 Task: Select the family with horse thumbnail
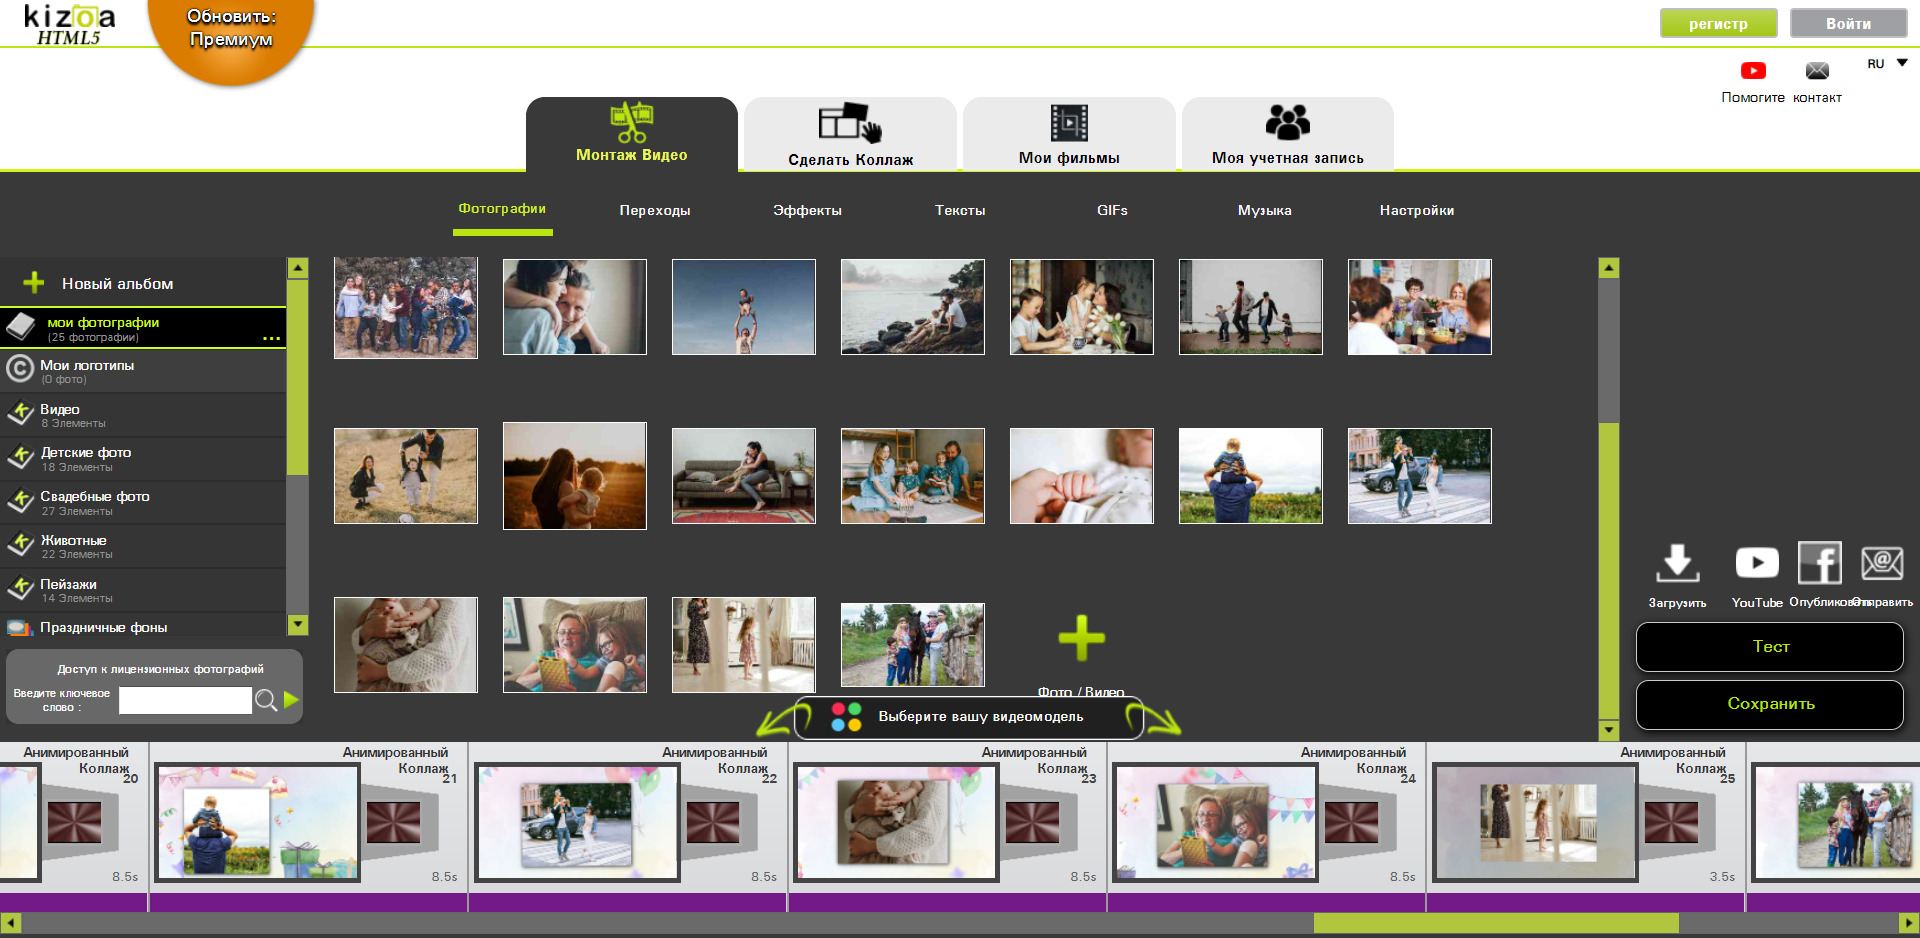tap(912, 645)
